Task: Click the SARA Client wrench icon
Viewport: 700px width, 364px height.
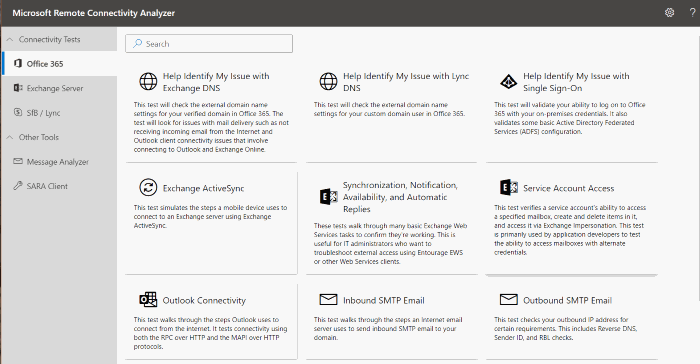Action: pyautogui.click(x=18, y=186)
